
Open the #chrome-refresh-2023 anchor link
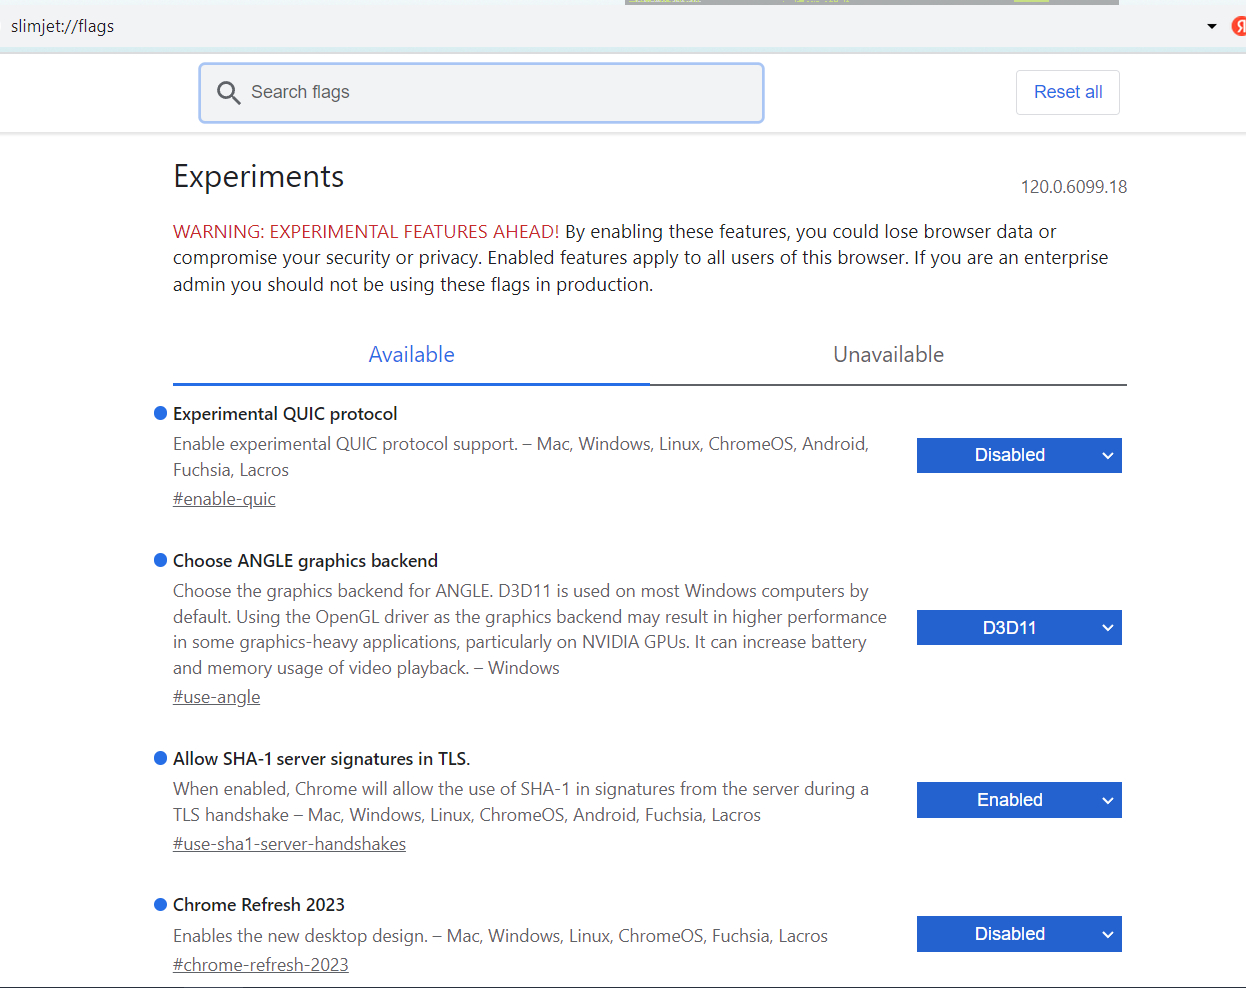pyautogui.click(x=261, y=965)
